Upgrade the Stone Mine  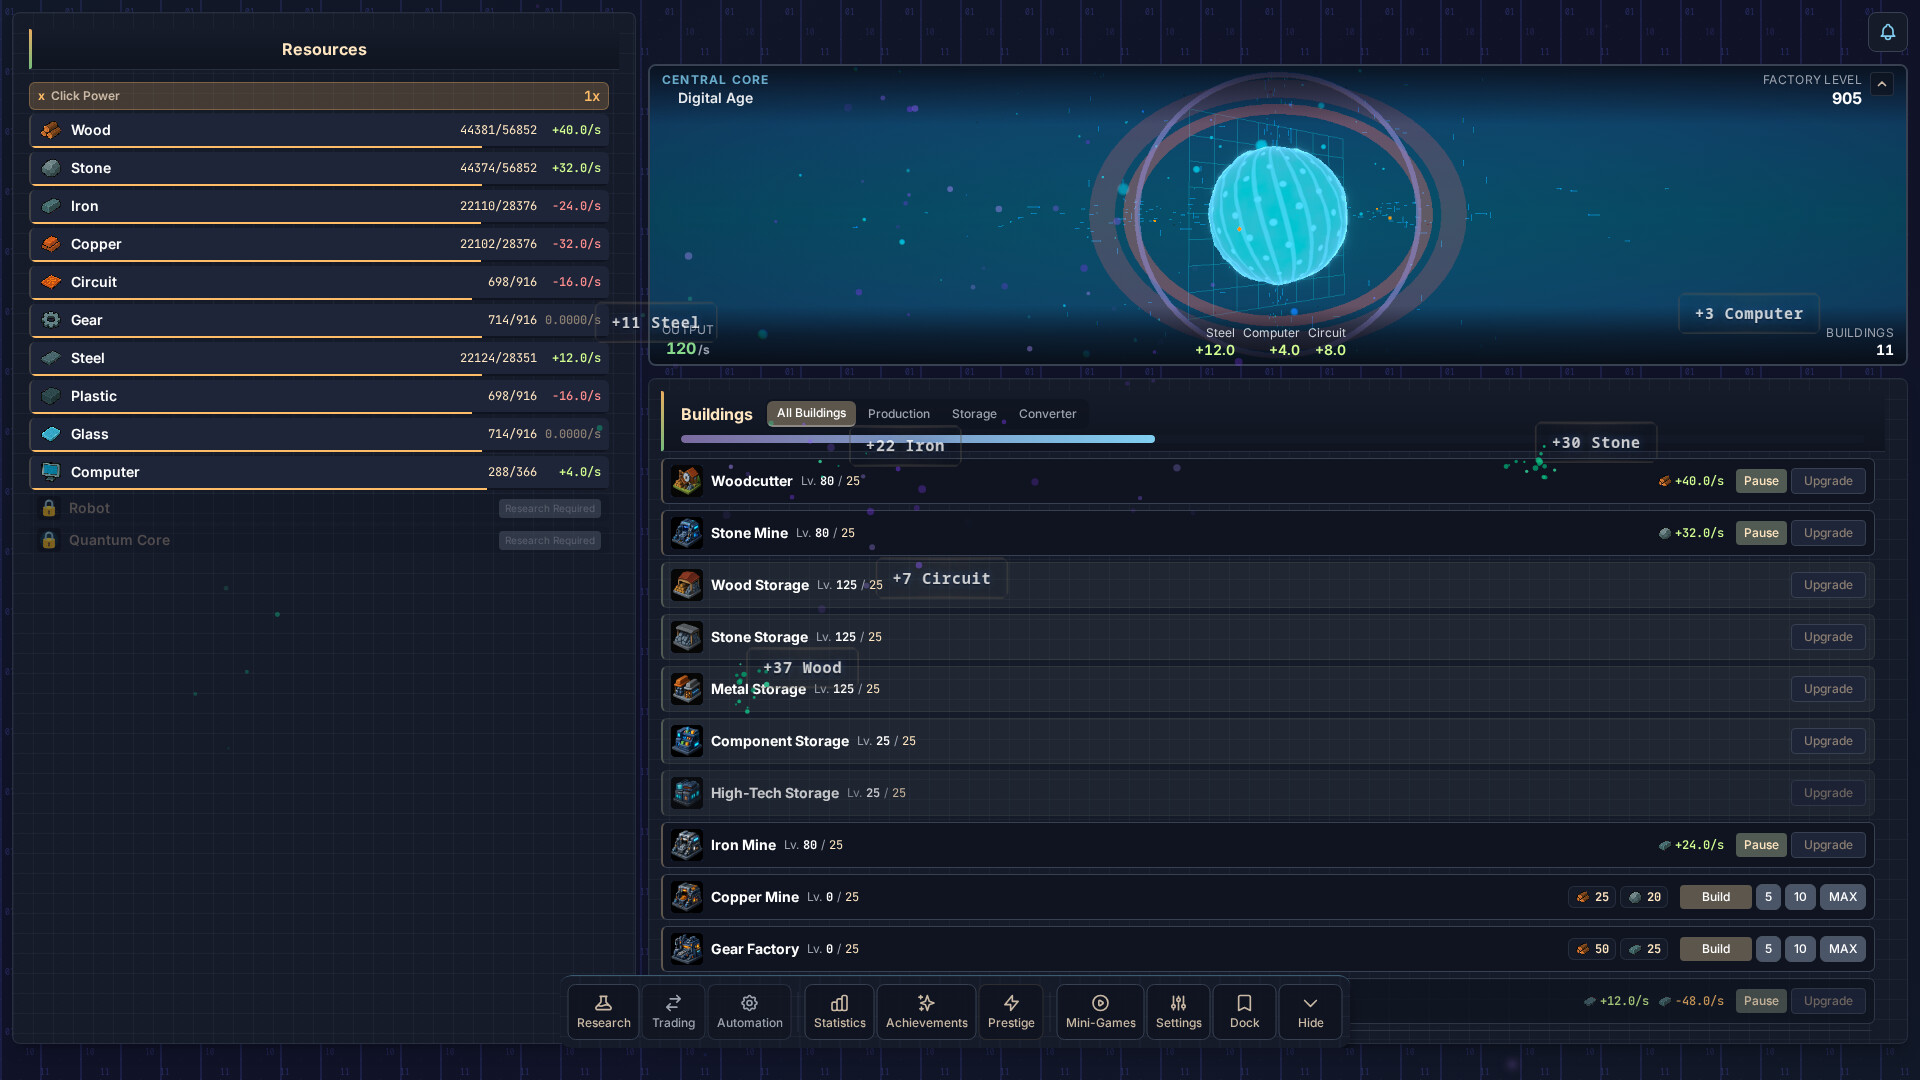click(x=1828, y=533)
